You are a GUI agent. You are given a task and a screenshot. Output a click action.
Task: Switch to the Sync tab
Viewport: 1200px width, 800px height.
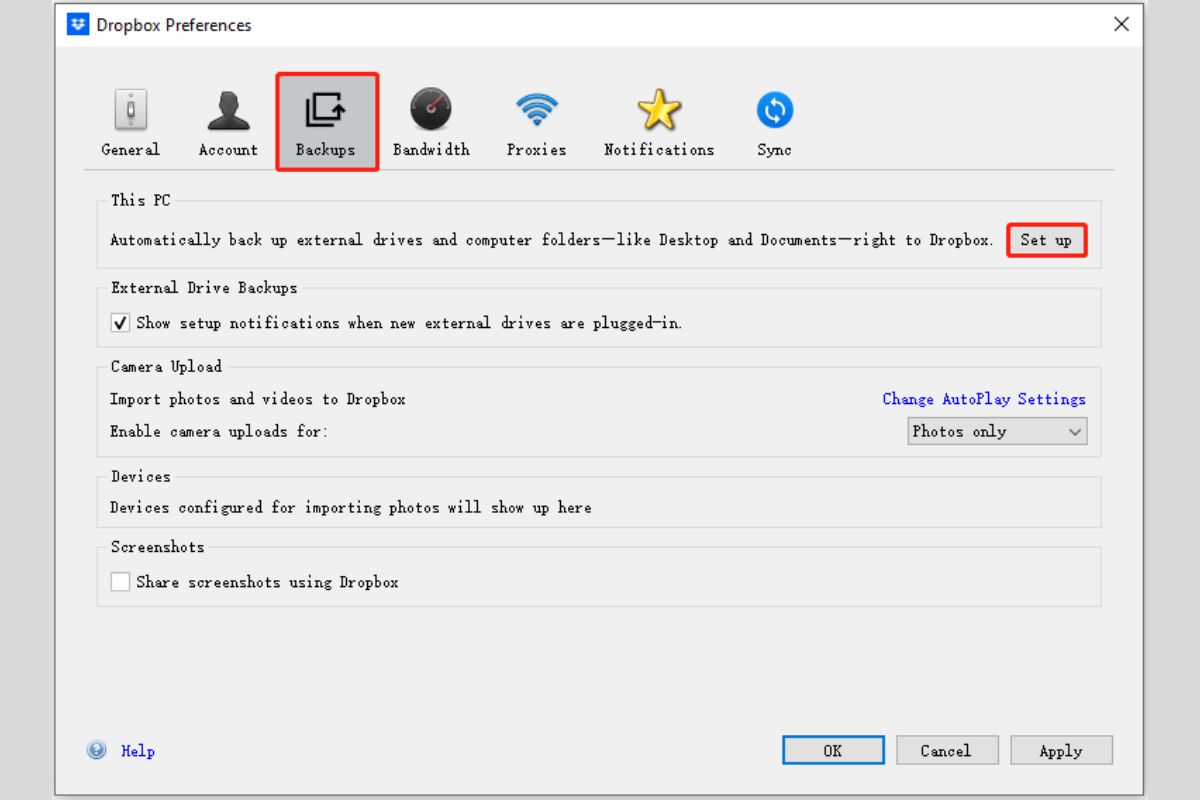pos(774,123)
